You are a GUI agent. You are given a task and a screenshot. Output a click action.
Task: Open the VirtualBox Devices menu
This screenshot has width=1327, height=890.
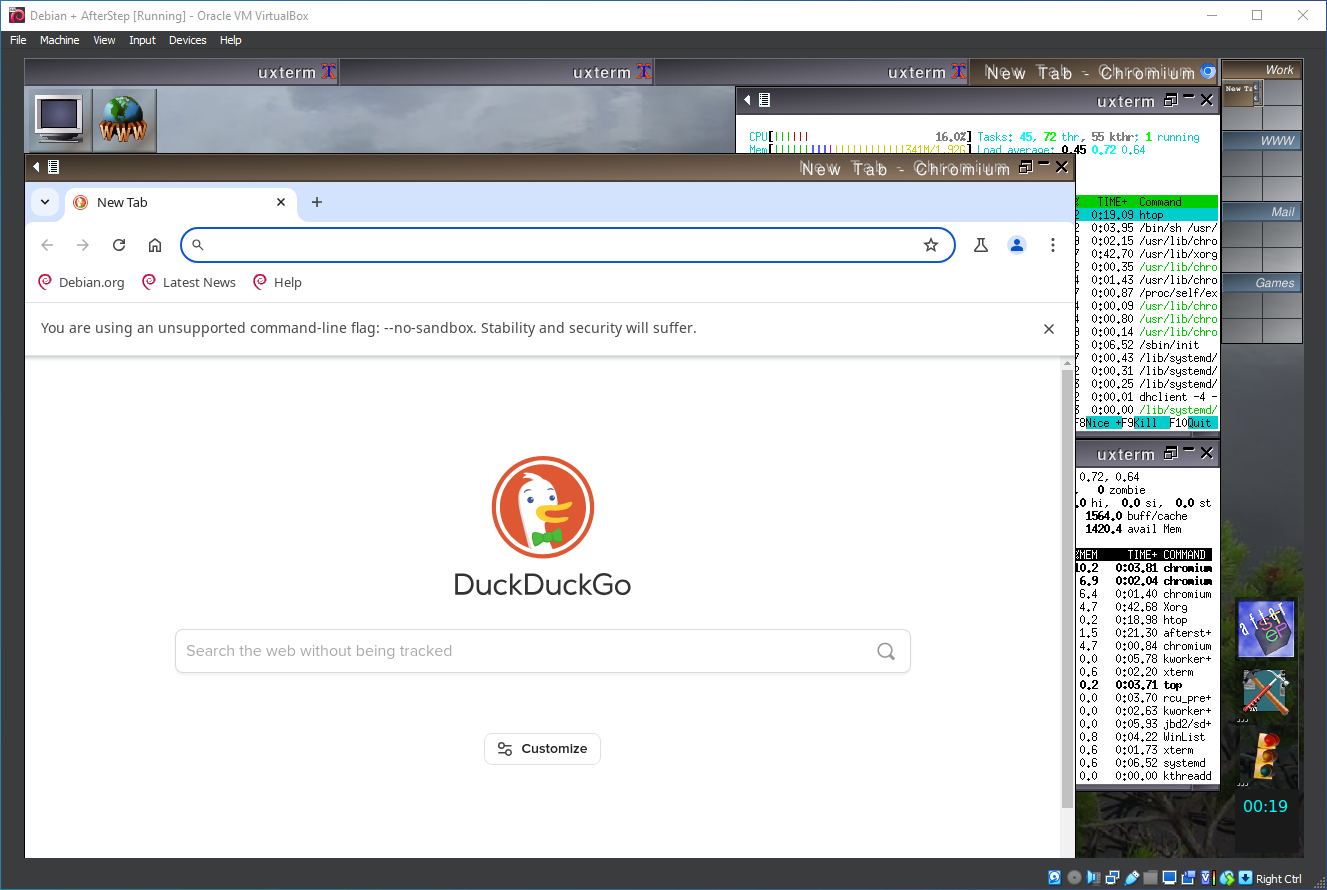pyautogui.click(x=187, y=40)
